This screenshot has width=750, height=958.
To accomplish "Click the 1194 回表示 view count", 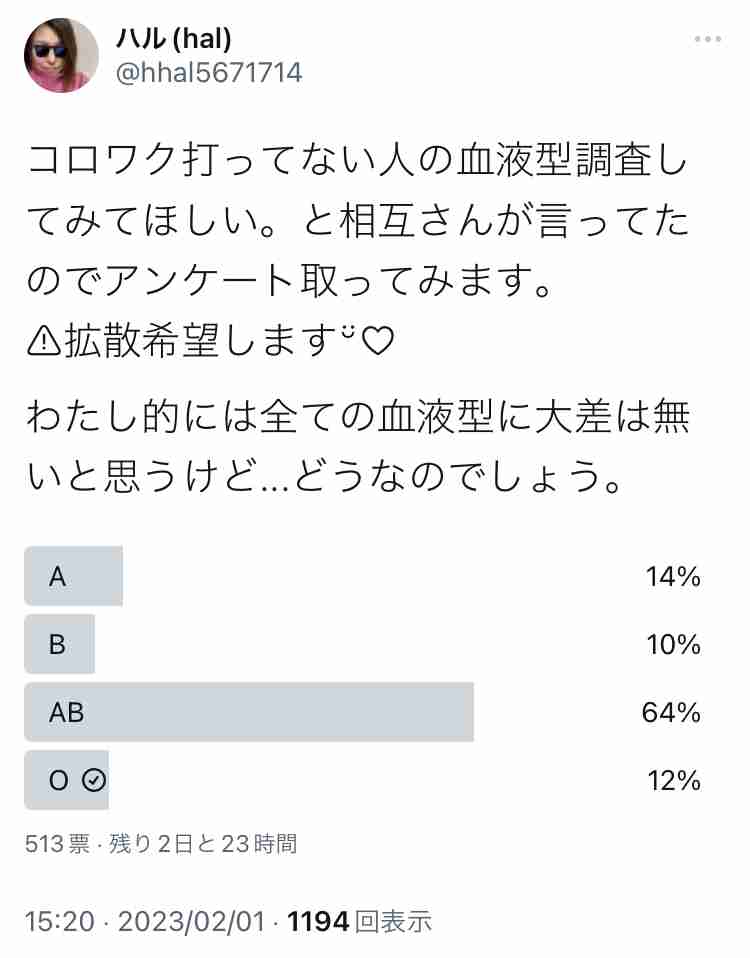I will click(360, 921).
